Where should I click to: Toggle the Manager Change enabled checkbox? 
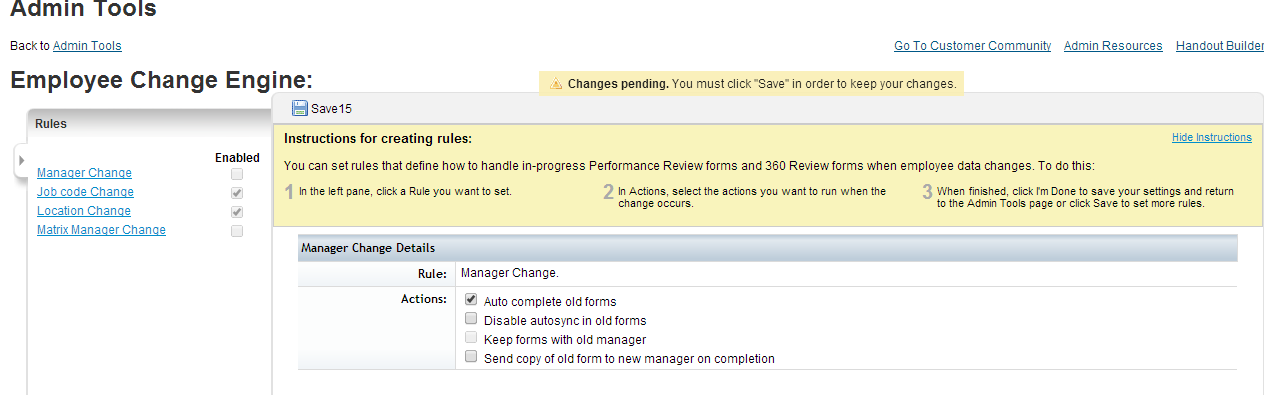click(237, 174)
